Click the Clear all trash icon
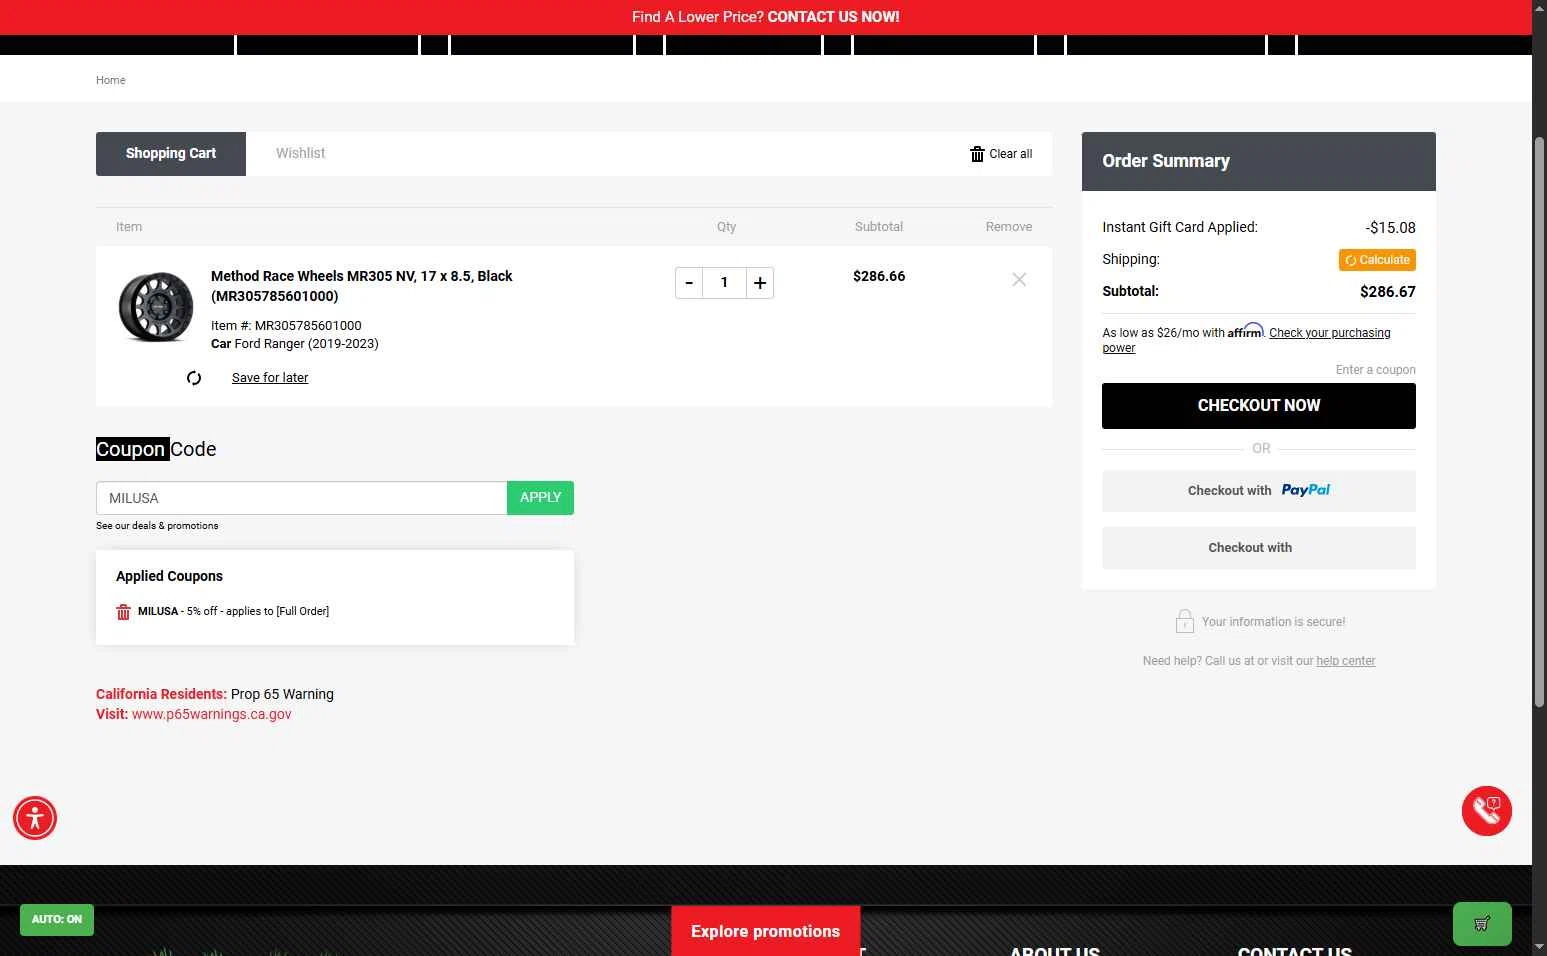The image size is (1547, 956). [x=977, y=154]
